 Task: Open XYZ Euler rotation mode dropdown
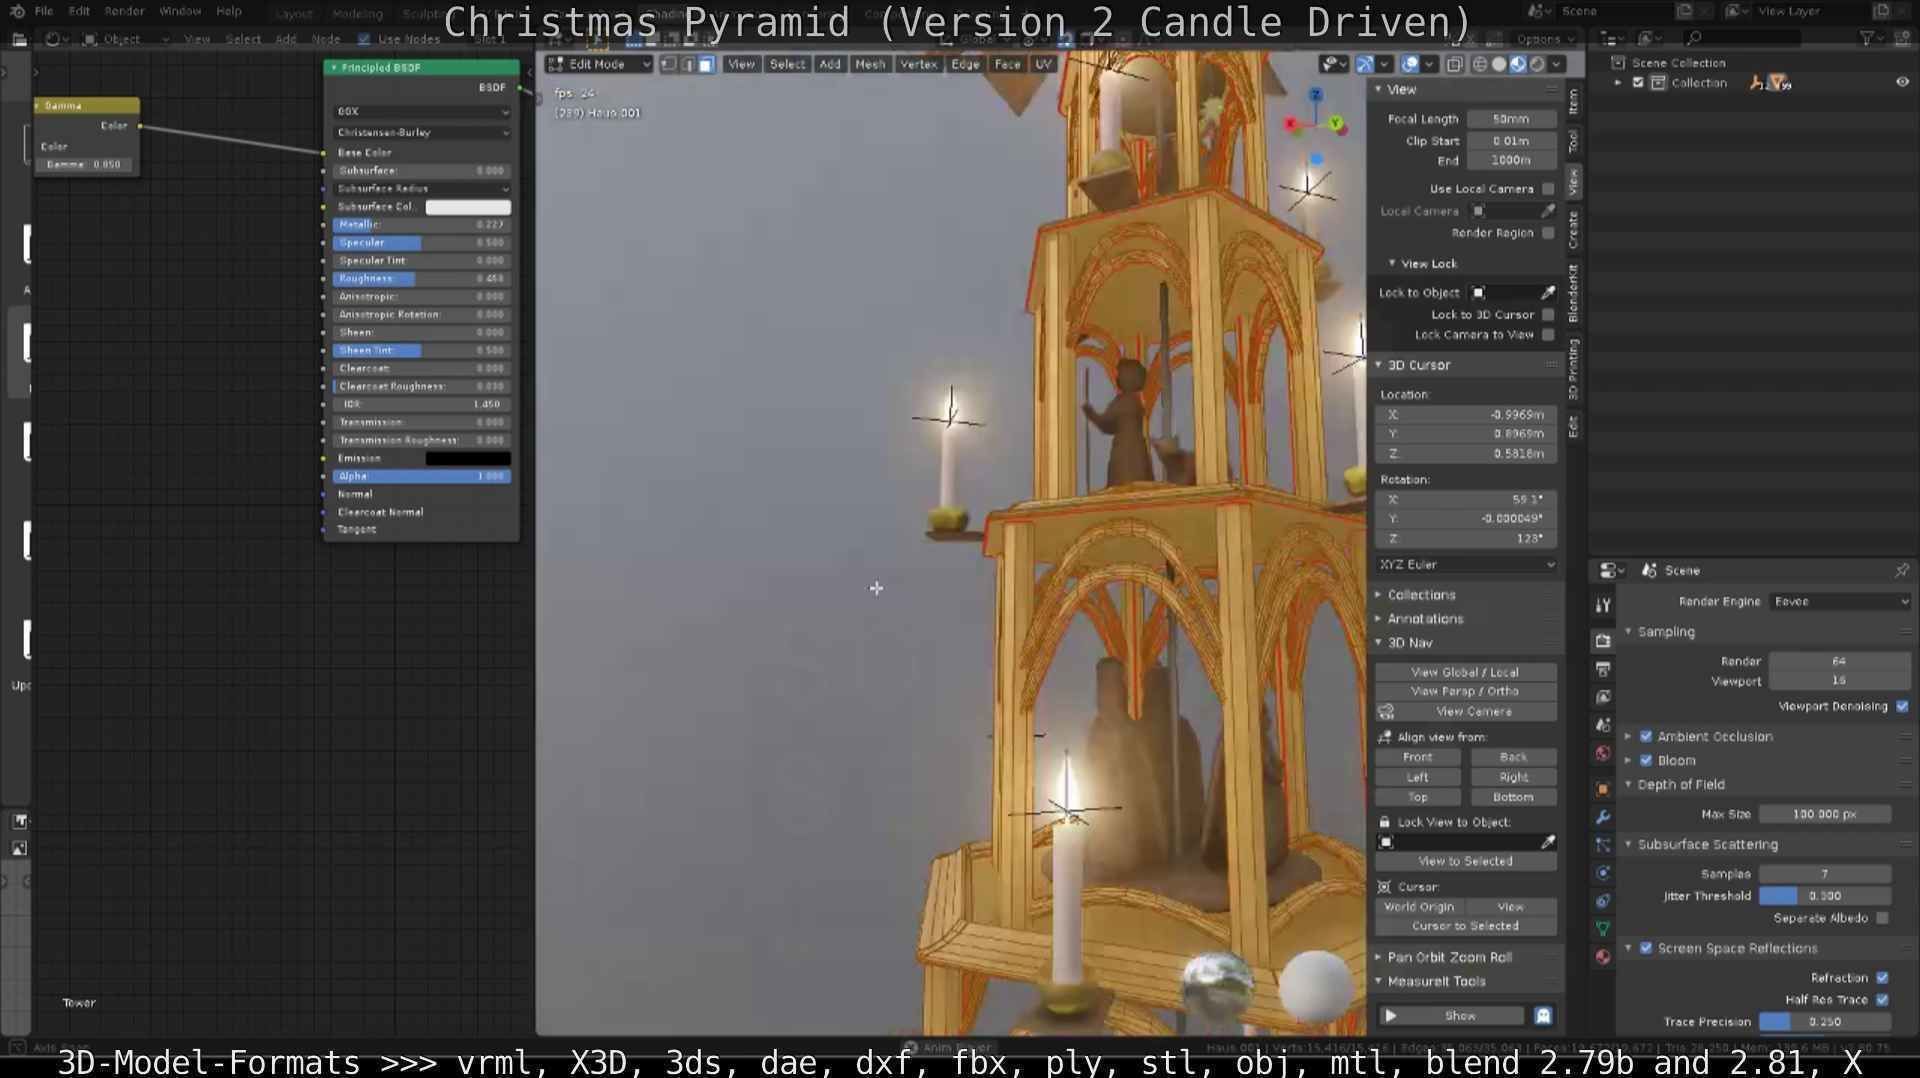pyautogui.click(x=1466, y=565)
